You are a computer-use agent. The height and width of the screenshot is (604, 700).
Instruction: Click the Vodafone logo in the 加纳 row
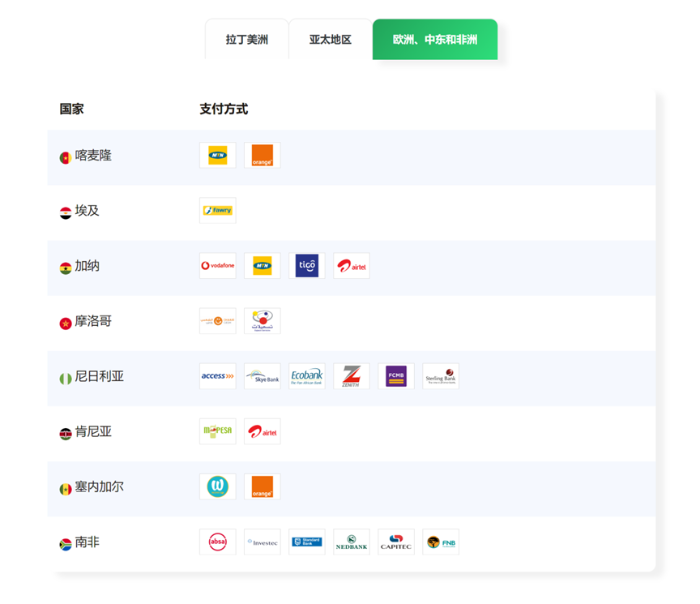click(217, 266)
